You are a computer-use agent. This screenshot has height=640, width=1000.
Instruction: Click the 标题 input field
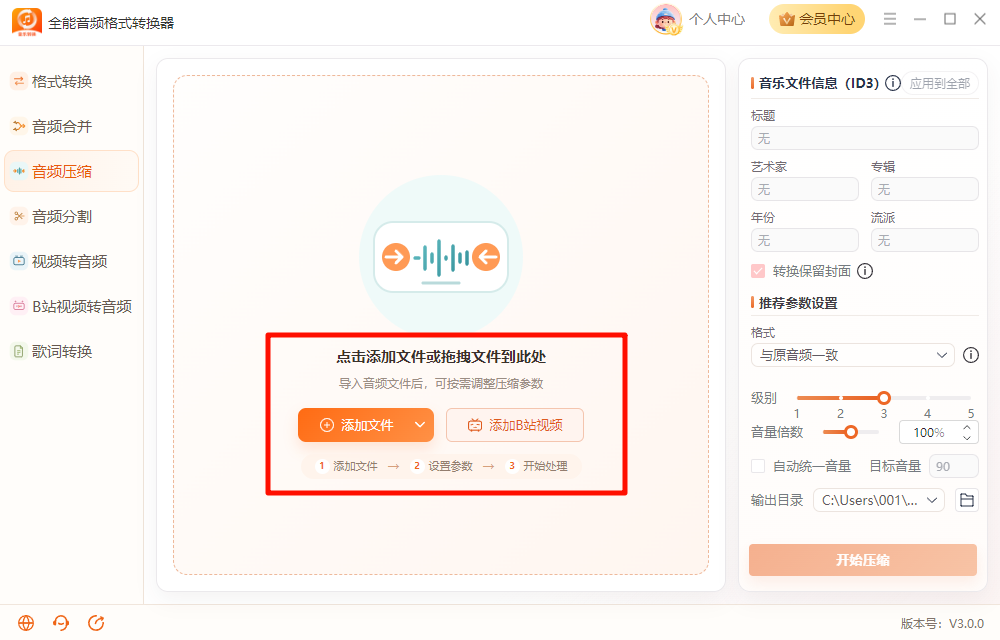coord(865,138)
